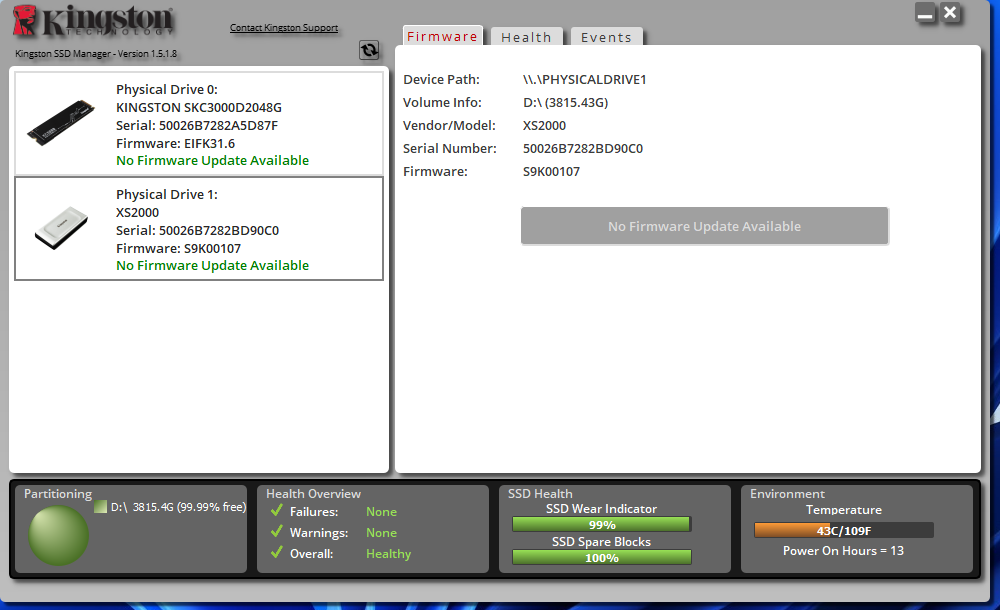Click the Overall Healthy value
The image size is (1000, 610).
pyautogui.click(x=388, y=554)
